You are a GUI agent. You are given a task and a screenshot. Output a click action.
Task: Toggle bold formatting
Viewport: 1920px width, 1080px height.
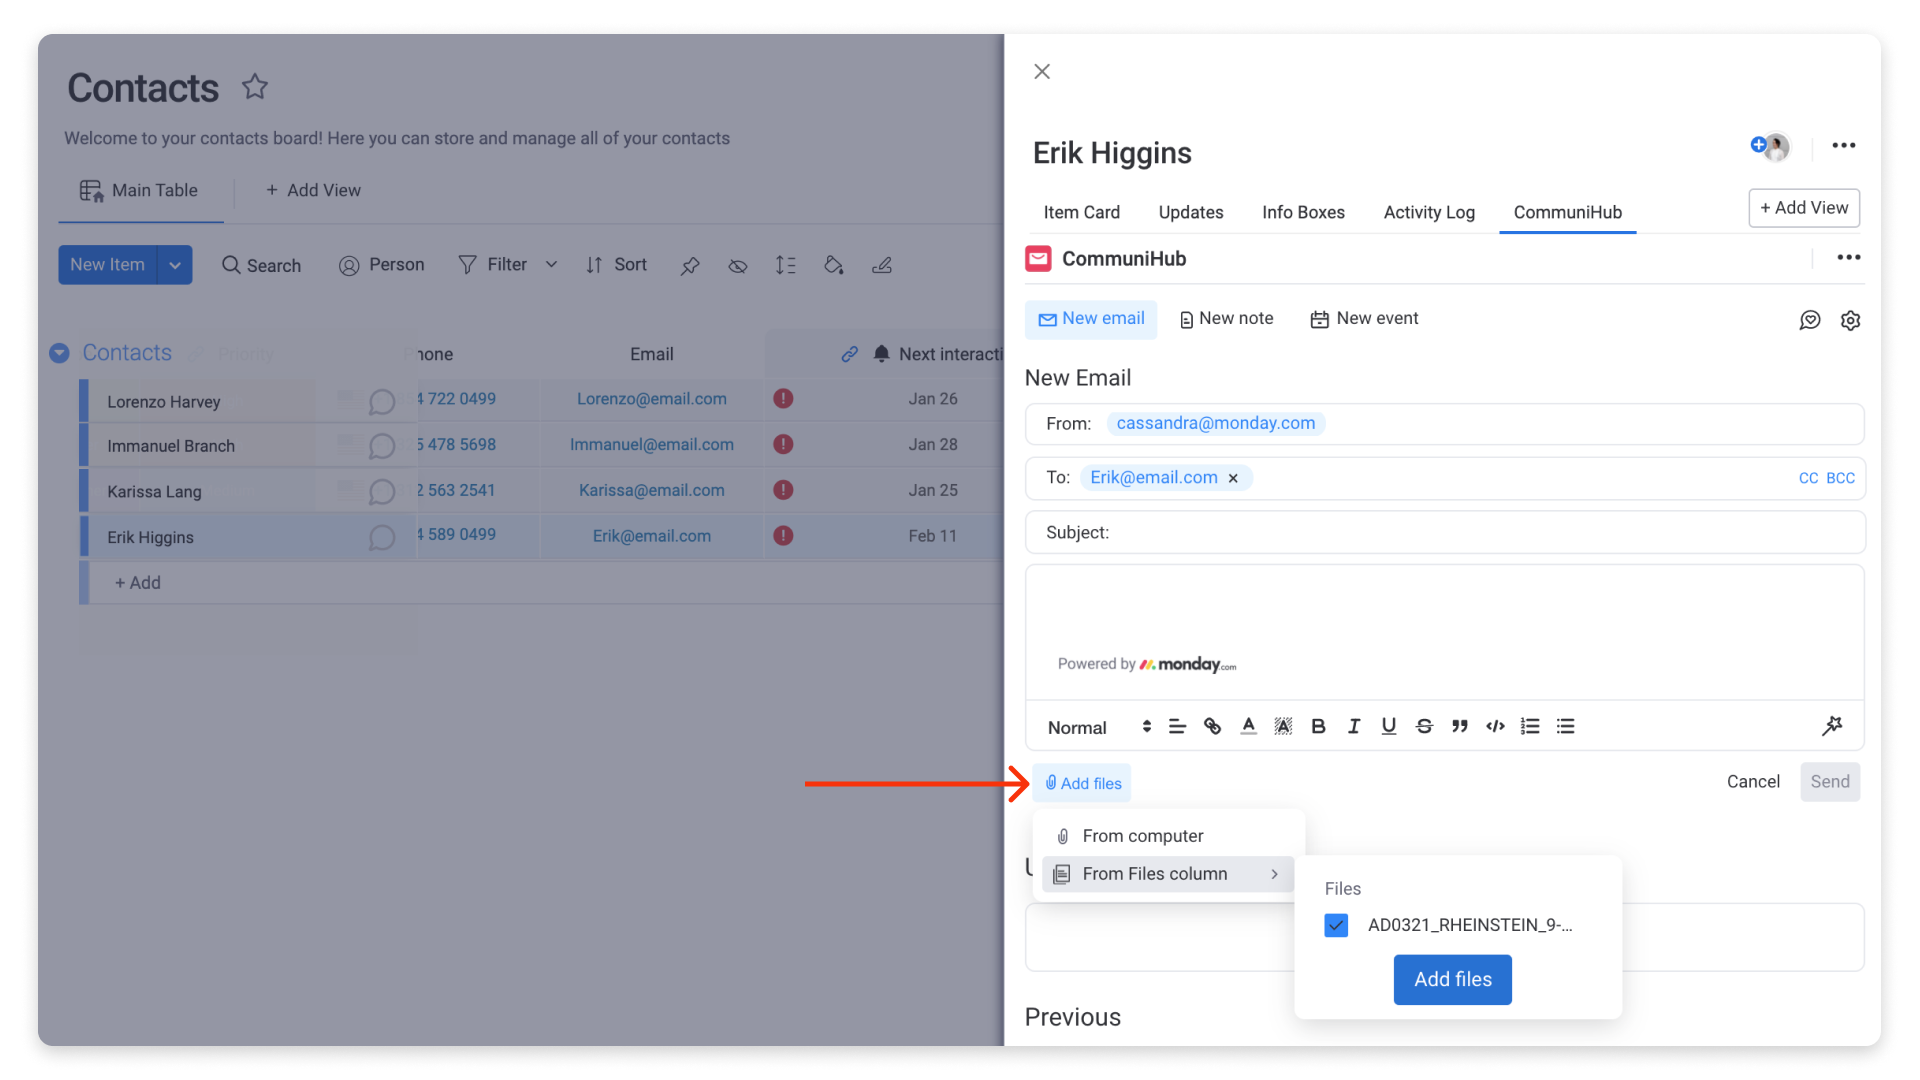pyautogui.click(x=1318, y=727)
